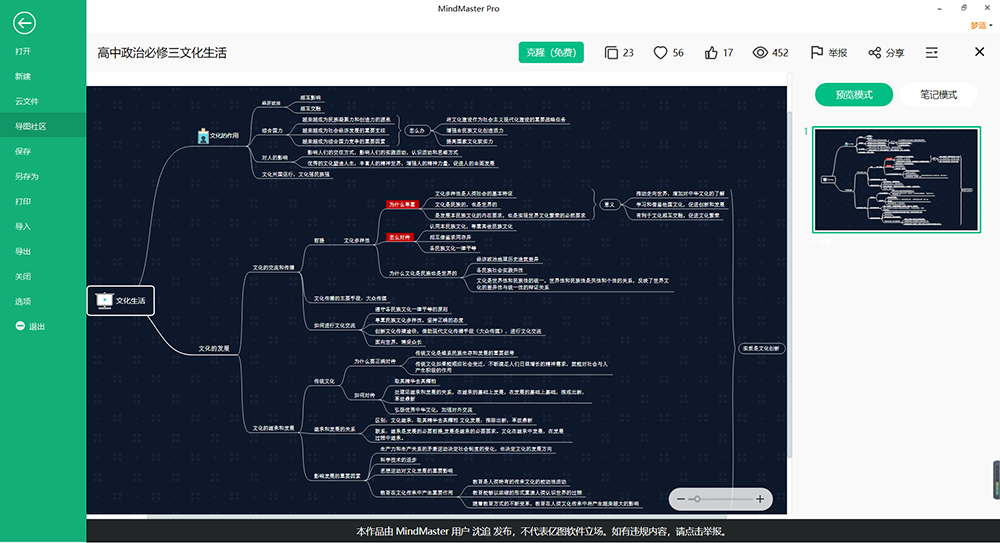This screenshot has height=543, width=1000.
Task: Click 请点击举报 link in the footer
Action: (x=700, y=531)
